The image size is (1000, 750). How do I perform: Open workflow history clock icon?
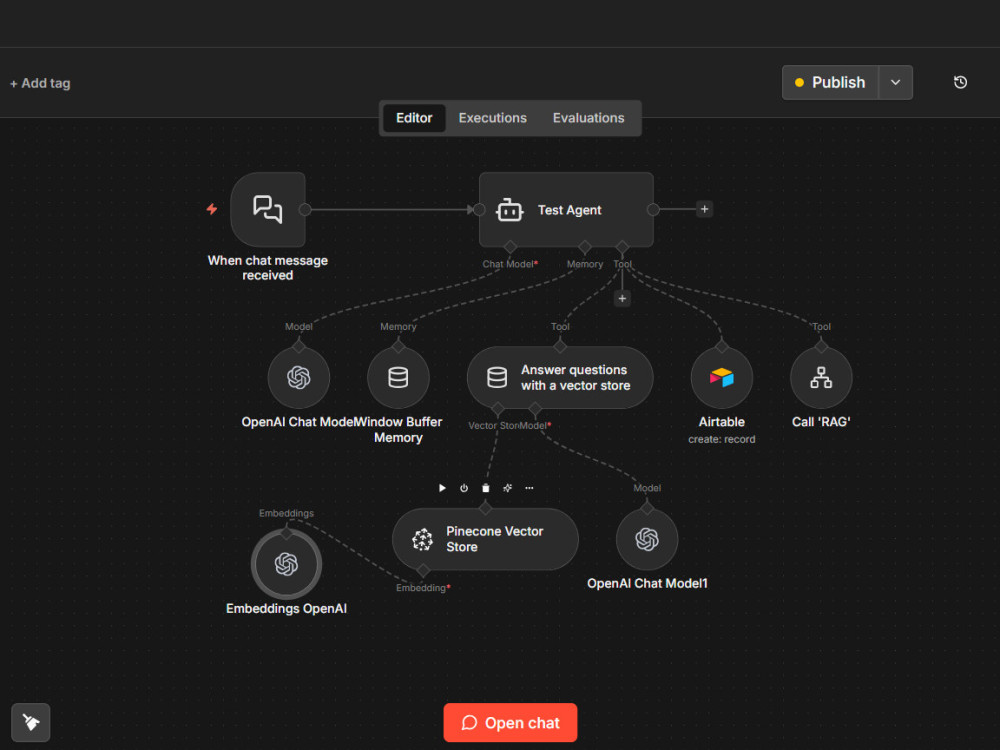pyautogui.click(x=960, y=82)
